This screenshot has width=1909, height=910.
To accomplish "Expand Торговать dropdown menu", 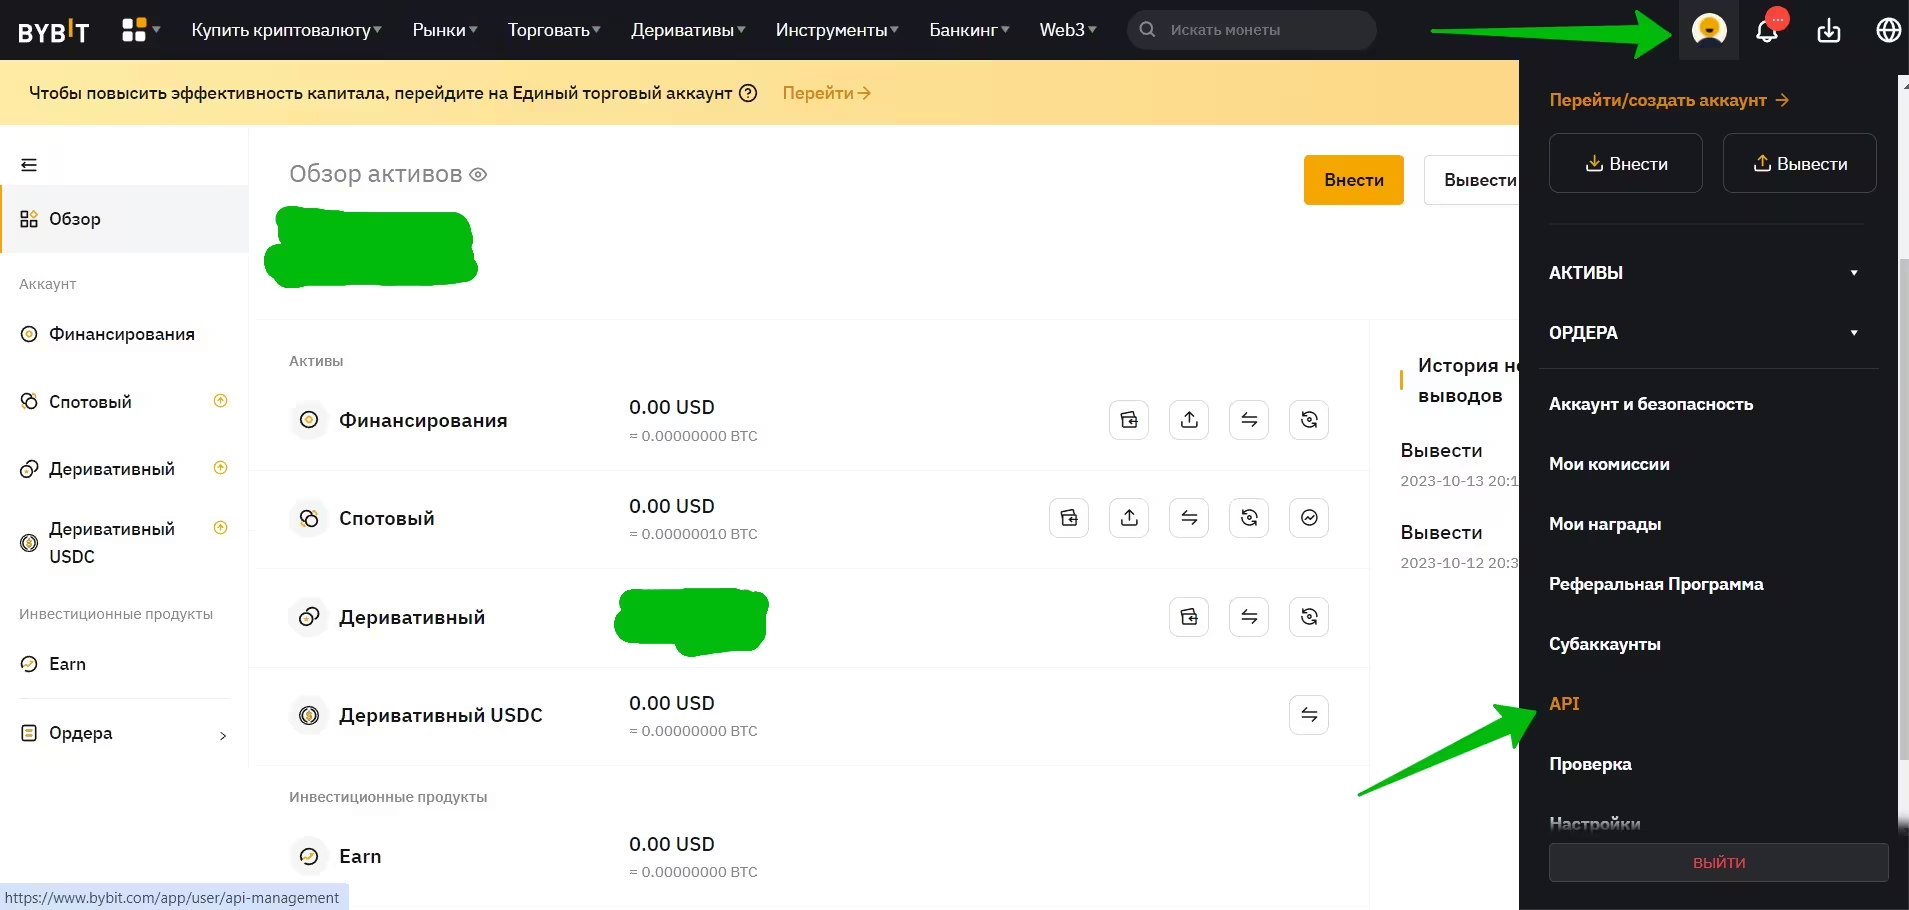I will (554, 30).
